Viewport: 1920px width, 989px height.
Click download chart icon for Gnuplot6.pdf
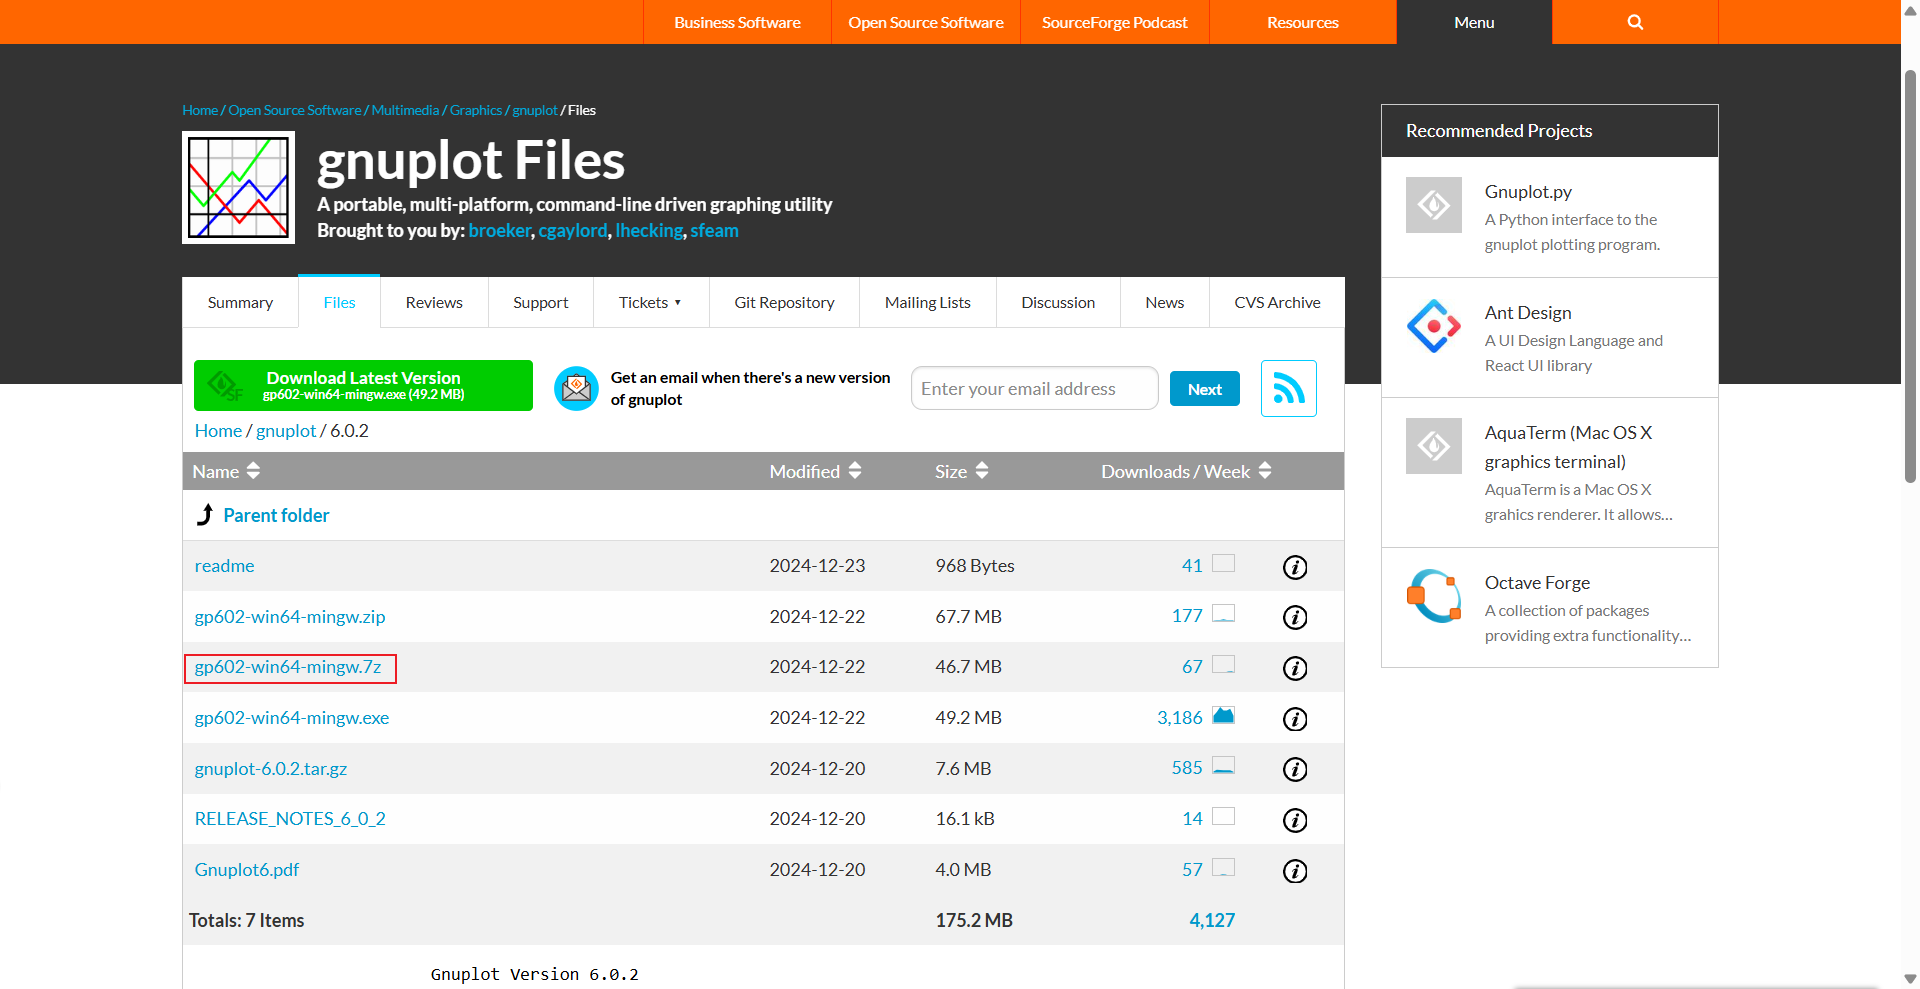coord(1223,867)
